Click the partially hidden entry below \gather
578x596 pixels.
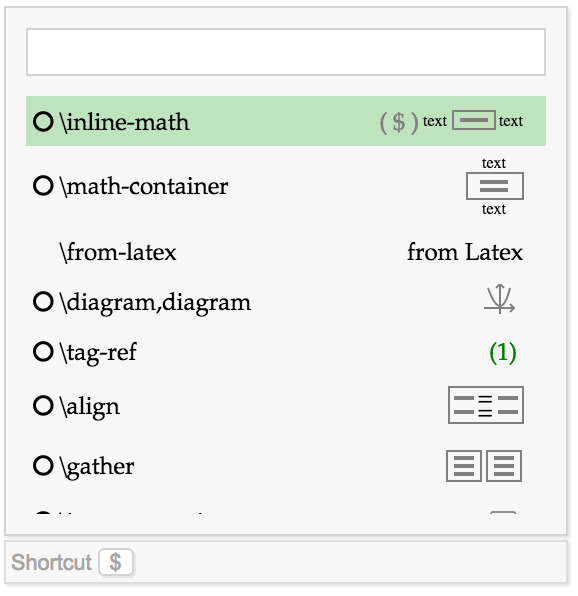coord(286,512)
